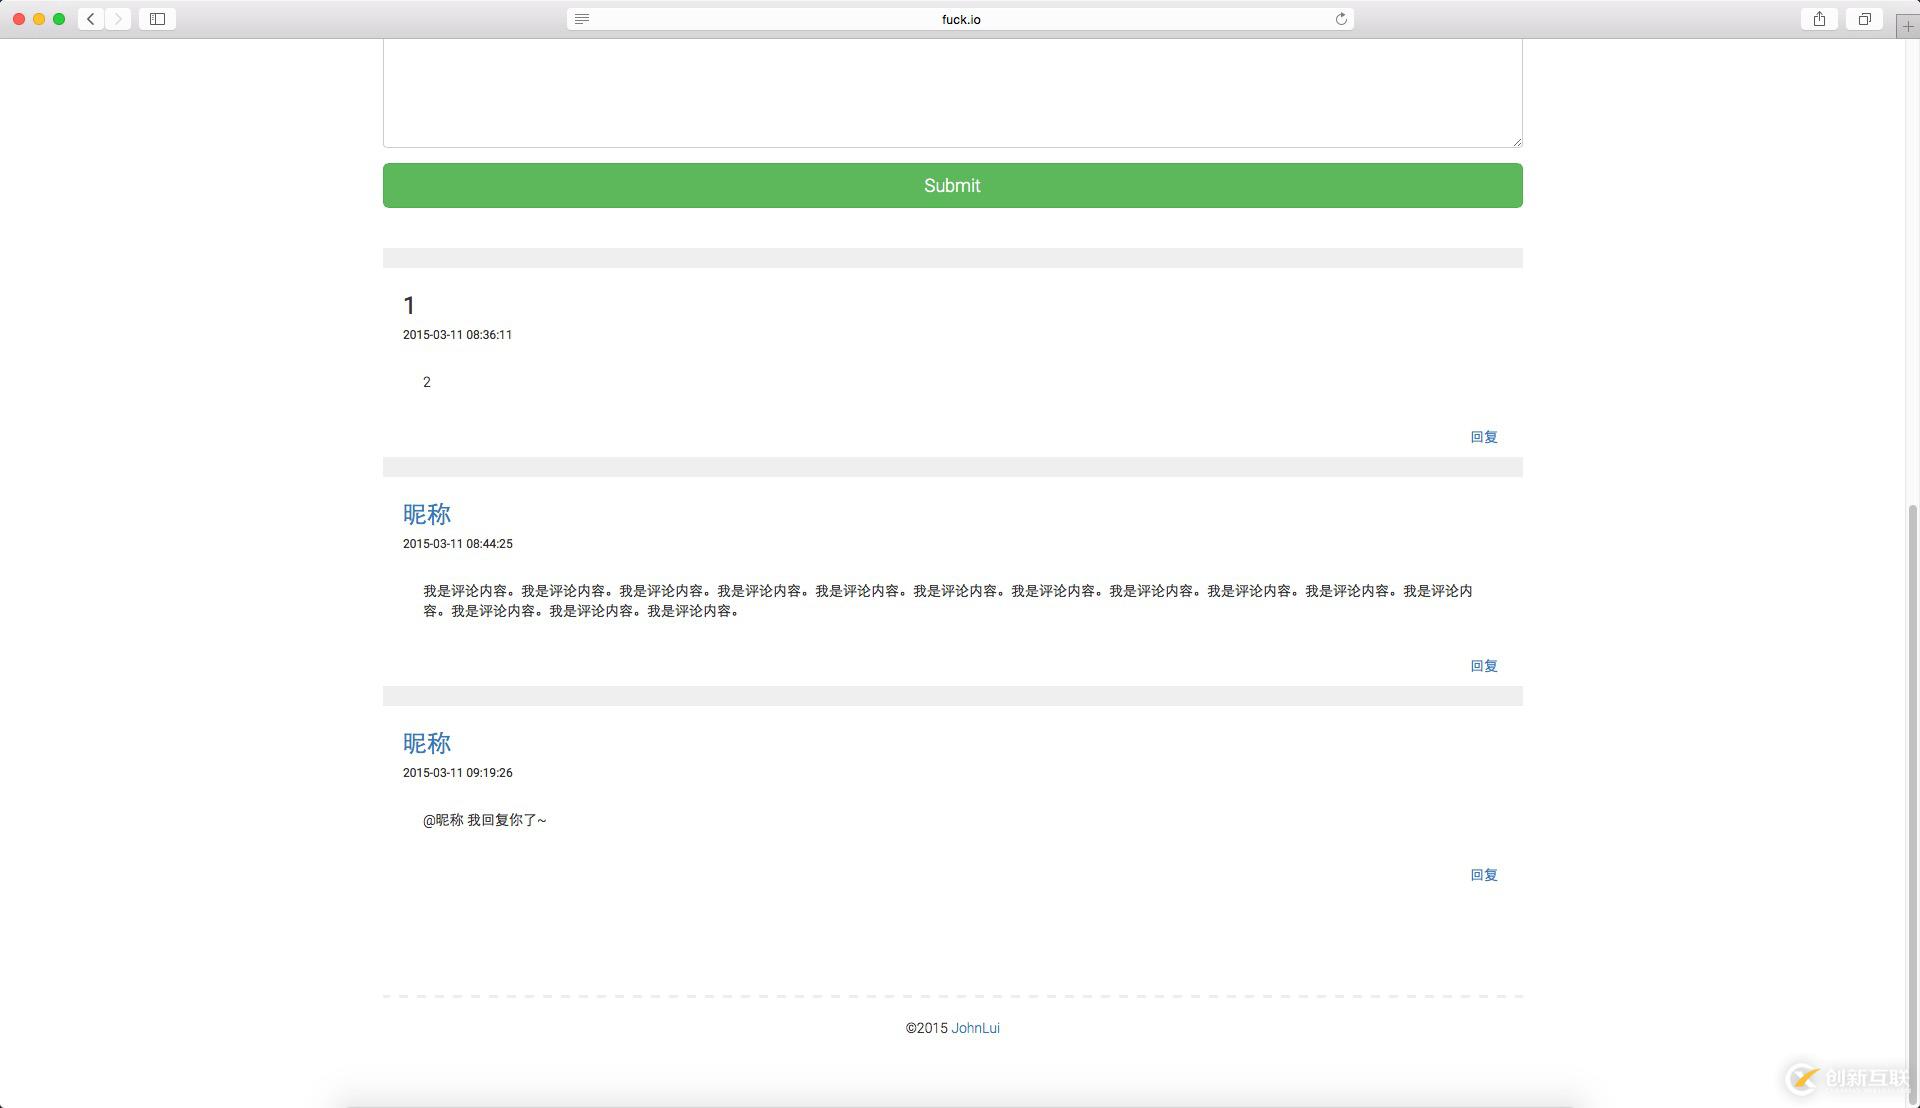Open JohnLui's link in the footer

[x=974, y=1027]
